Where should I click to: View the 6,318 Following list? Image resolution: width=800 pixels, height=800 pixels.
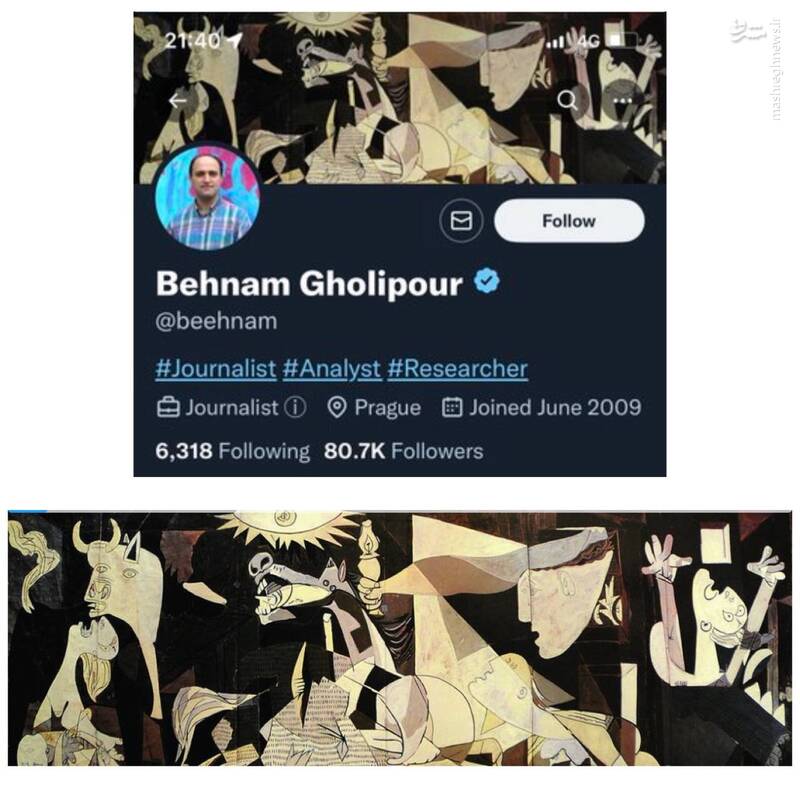pos(233,451)
